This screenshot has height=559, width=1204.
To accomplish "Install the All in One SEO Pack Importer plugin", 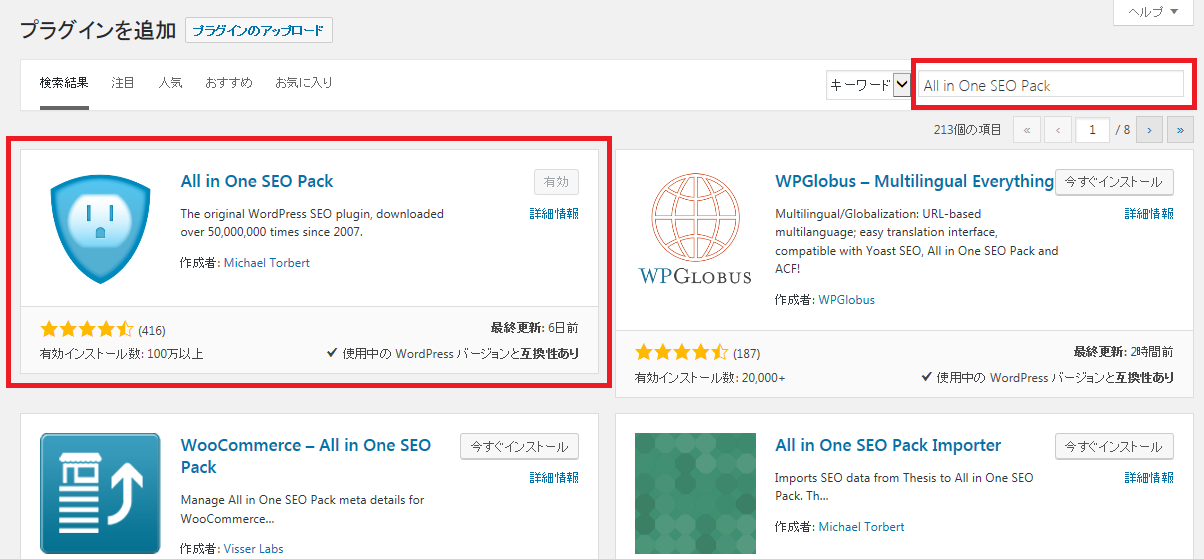I will 1113,447.
